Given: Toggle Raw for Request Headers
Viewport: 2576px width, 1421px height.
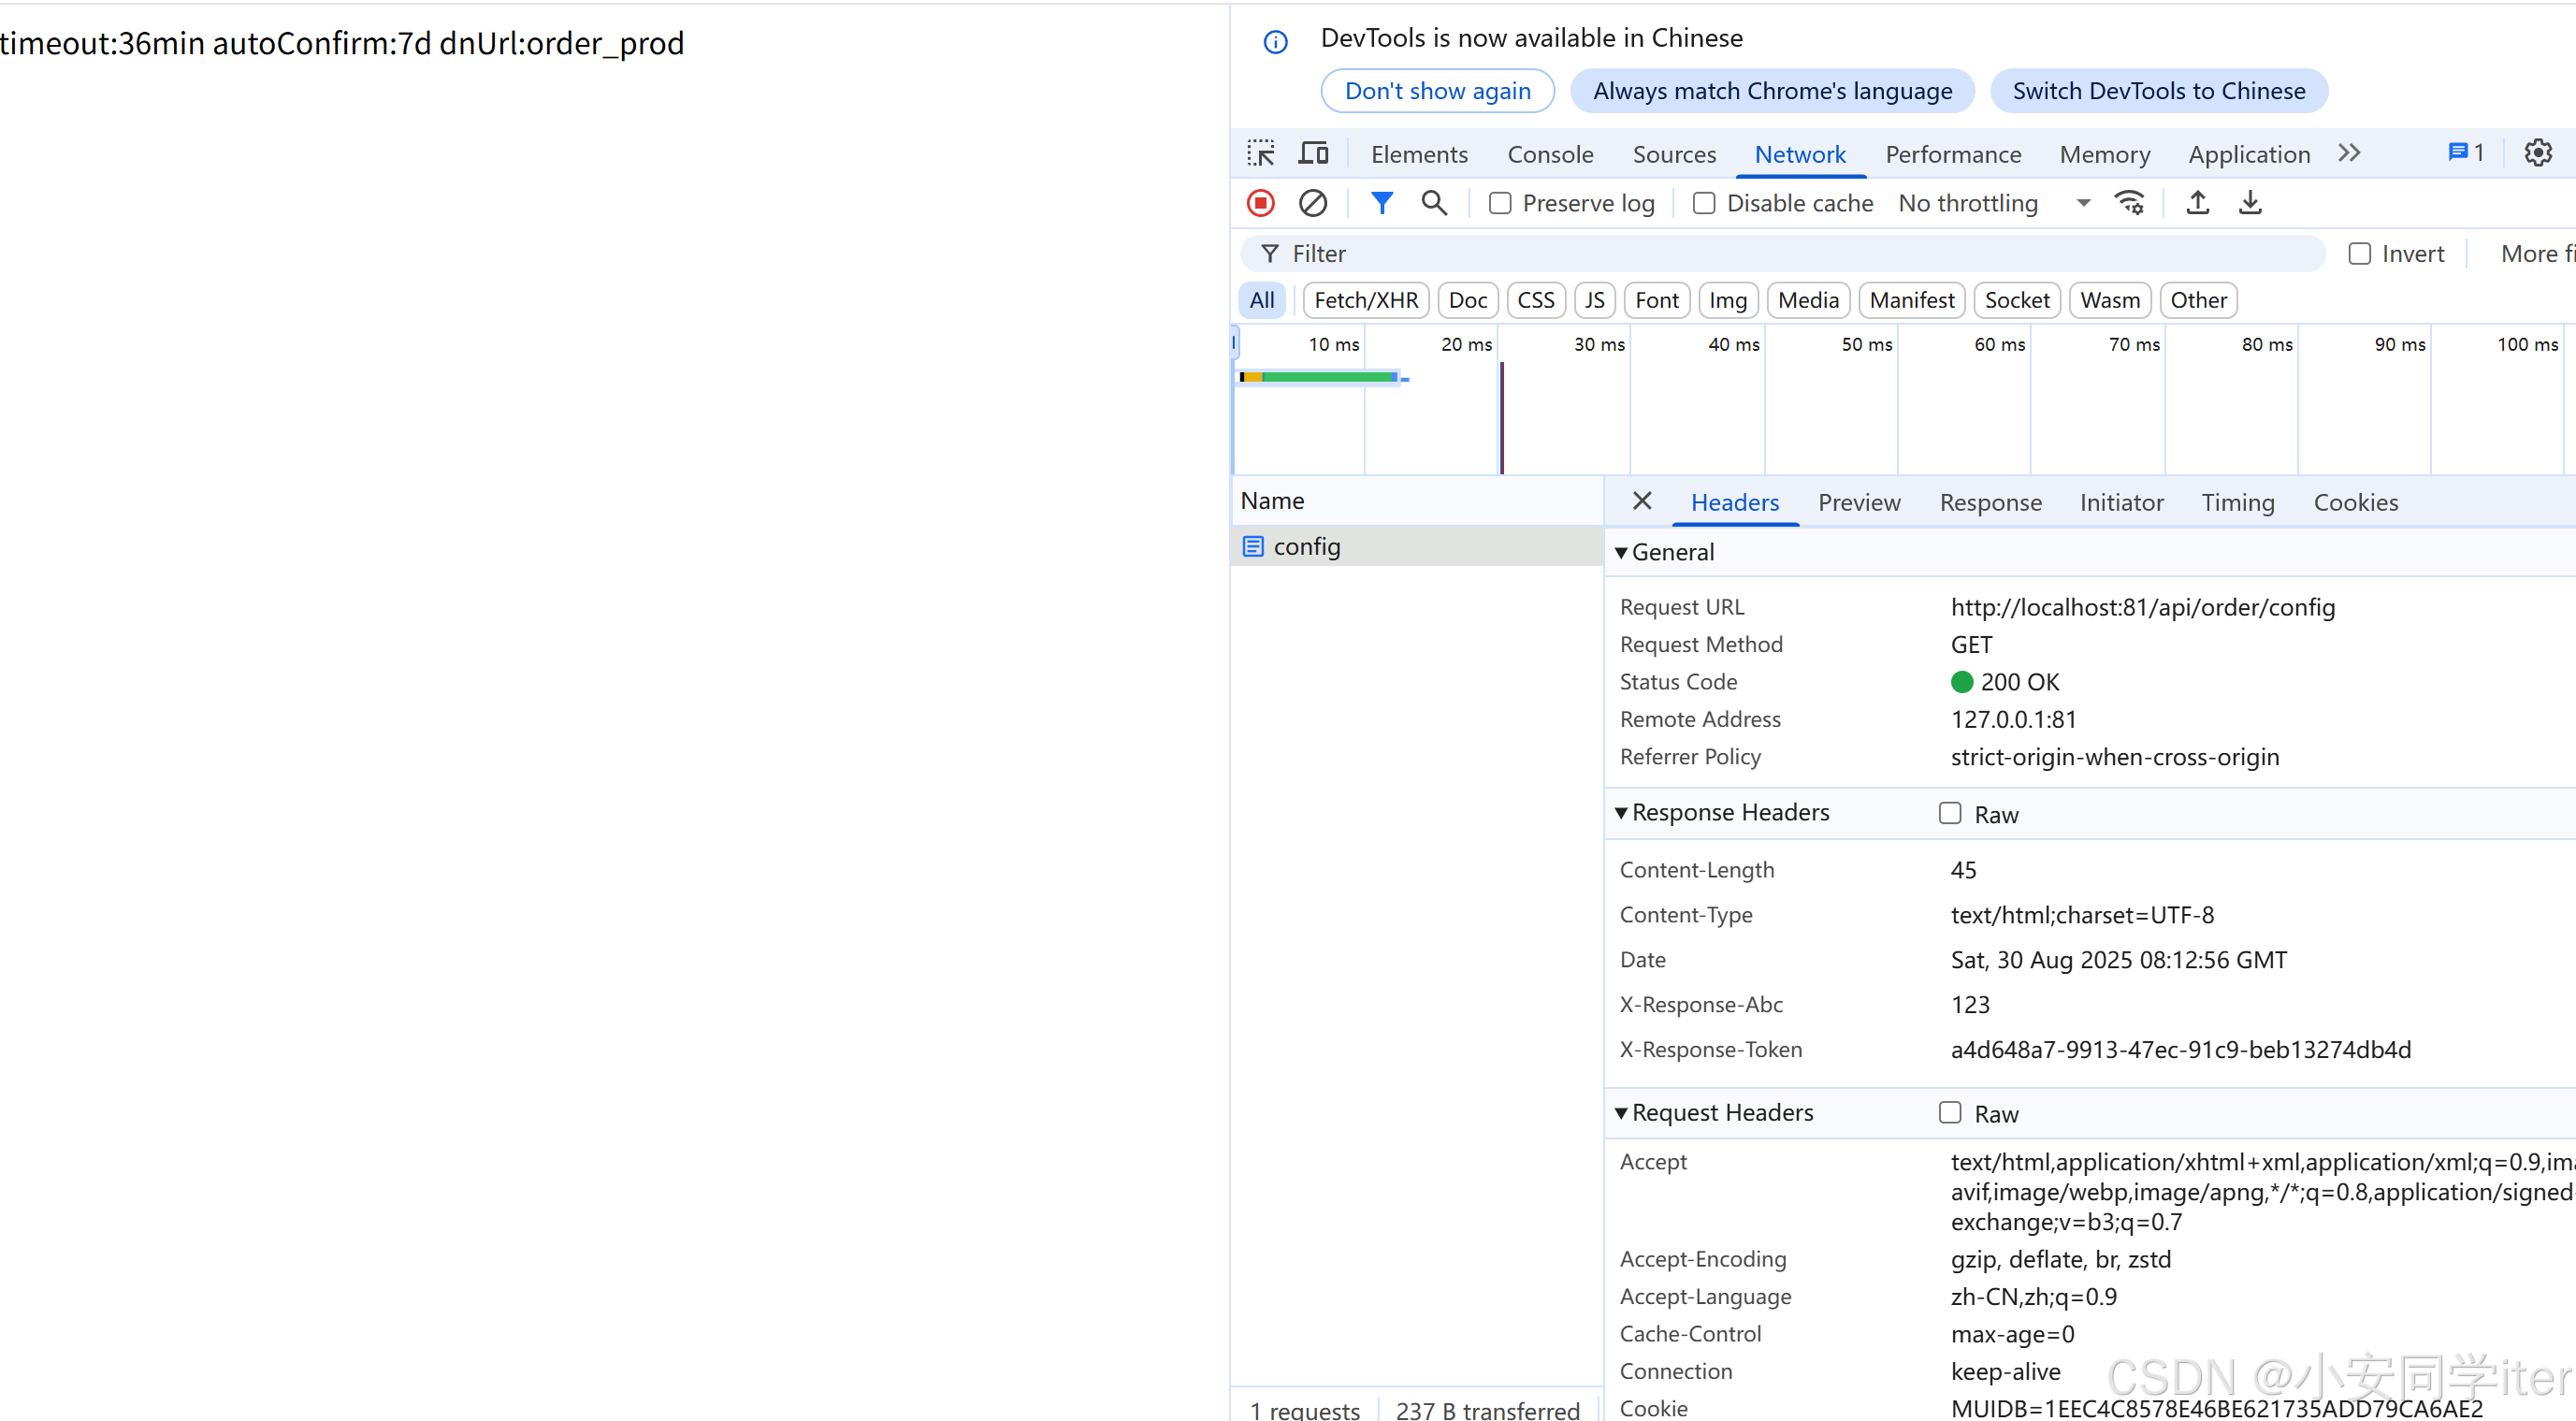Looking at the screenshot, I should [x=1950, y=1113].
